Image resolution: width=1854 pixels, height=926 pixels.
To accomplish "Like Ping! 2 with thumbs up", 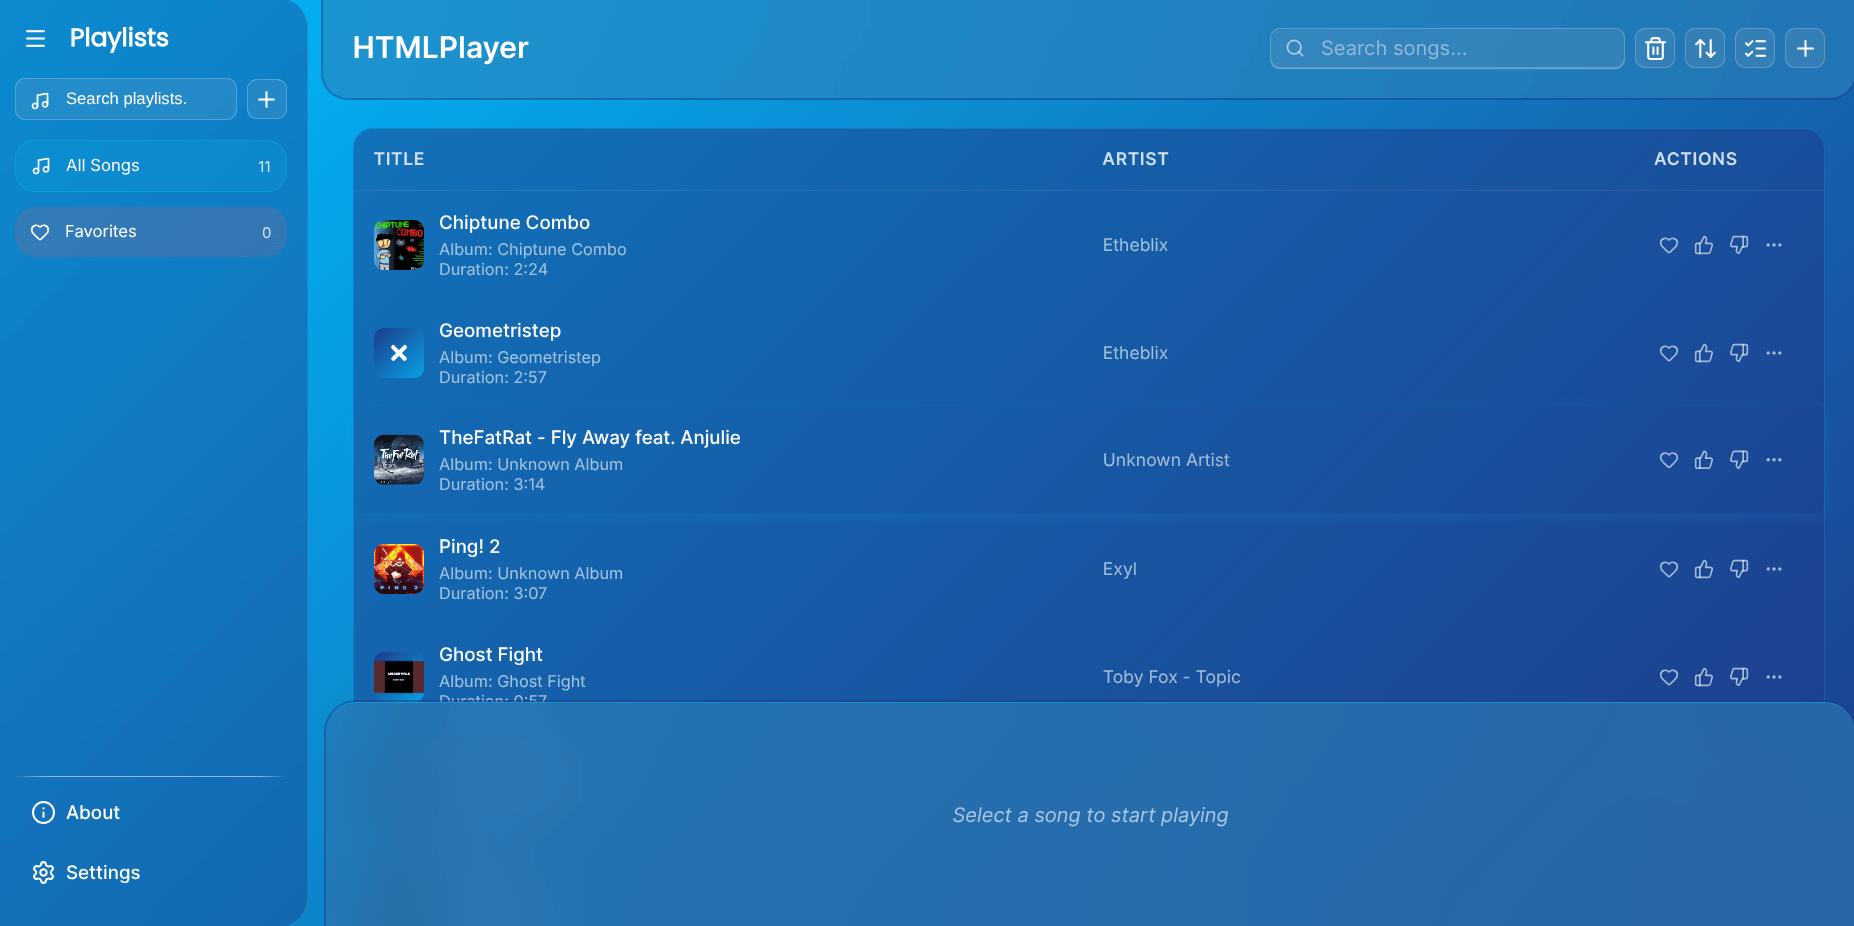I will [x=1704, y=569].
